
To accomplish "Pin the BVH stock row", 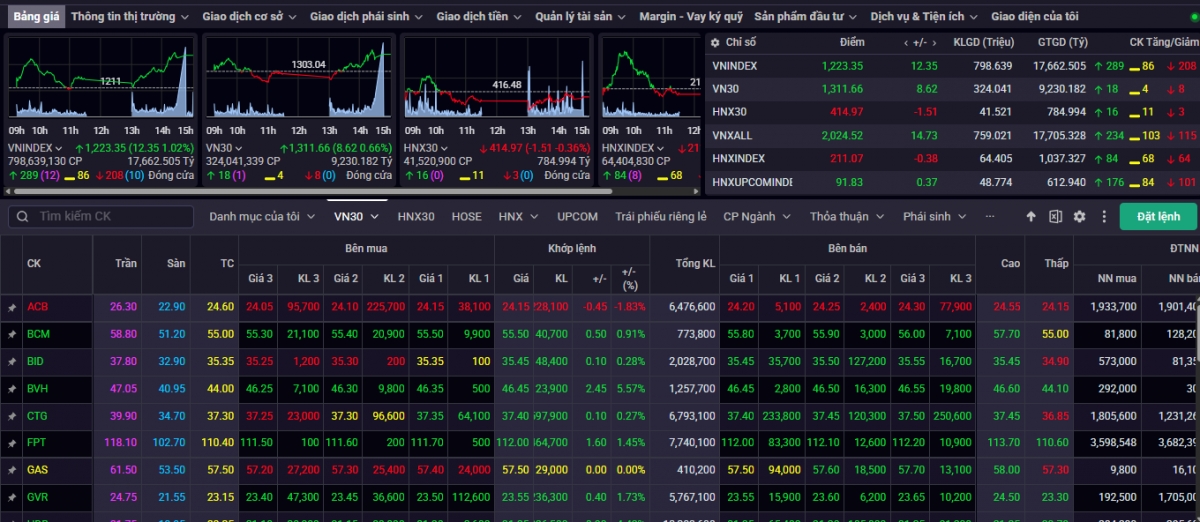I will 12,388.
